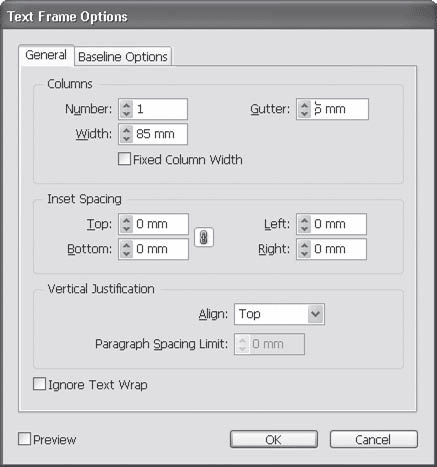The width and height of the screenshot is (437, 467).
Task: Decrease Bottom inset with down arrow
Action: pos(126,253)
